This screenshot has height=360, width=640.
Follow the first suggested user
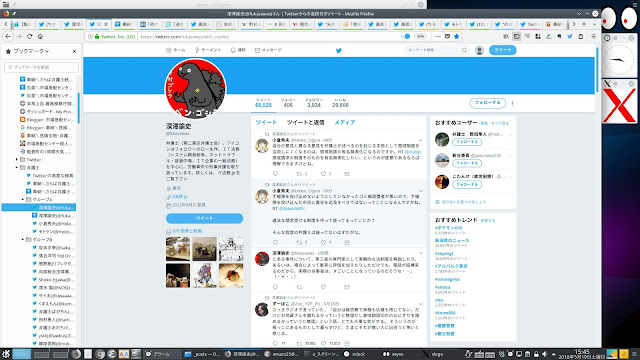pyautogui.click(x=467, y=142)
